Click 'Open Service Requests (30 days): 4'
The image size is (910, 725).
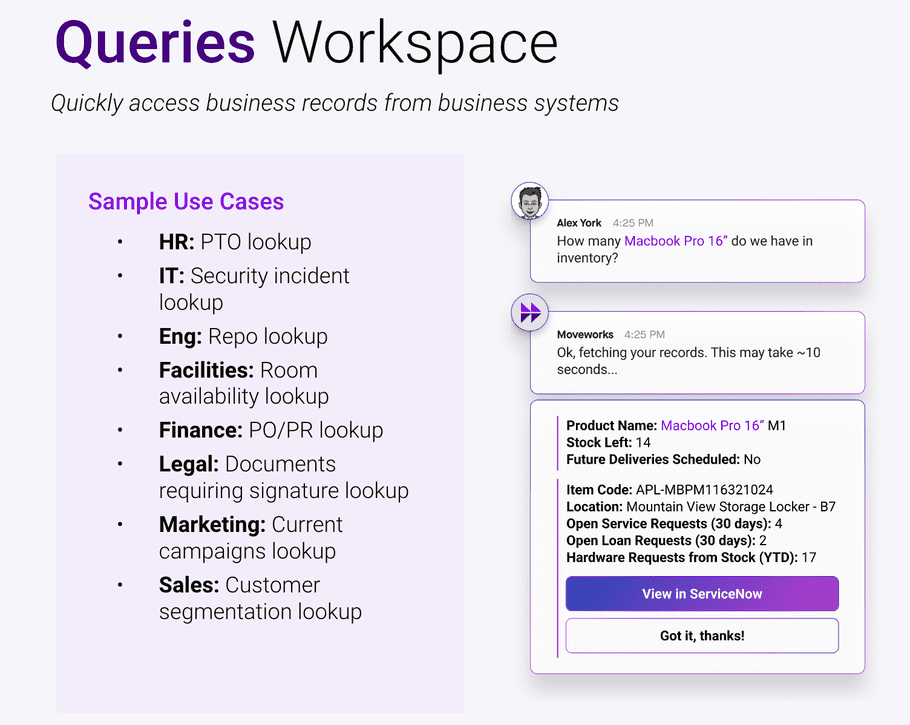[674, 524]
